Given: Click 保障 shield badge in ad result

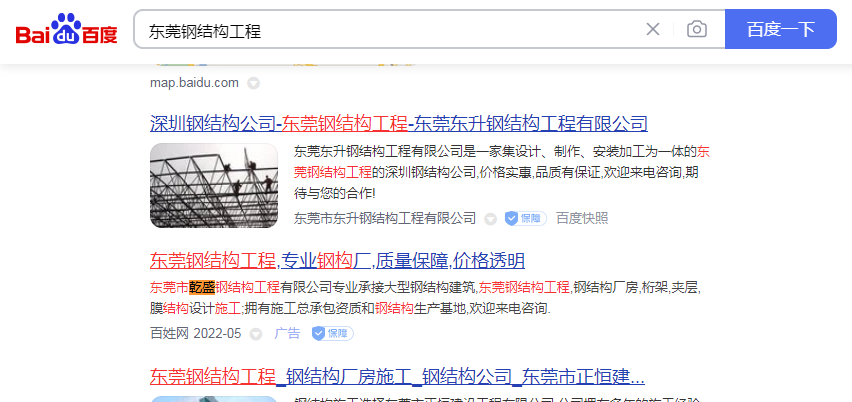Looking at the screenshot, I should click(333, 333).
